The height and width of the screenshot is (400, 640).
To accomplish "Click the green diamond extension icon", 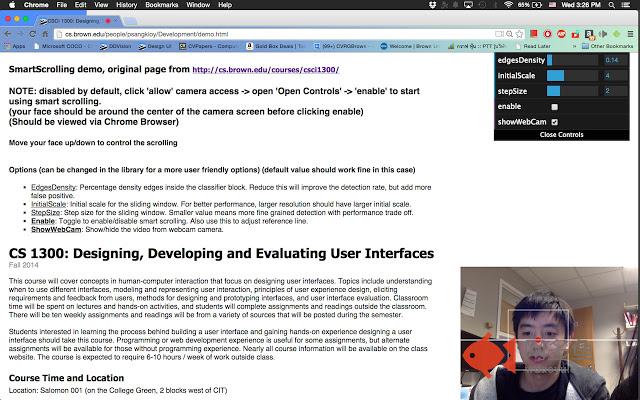I will click(x=616, y=34).
